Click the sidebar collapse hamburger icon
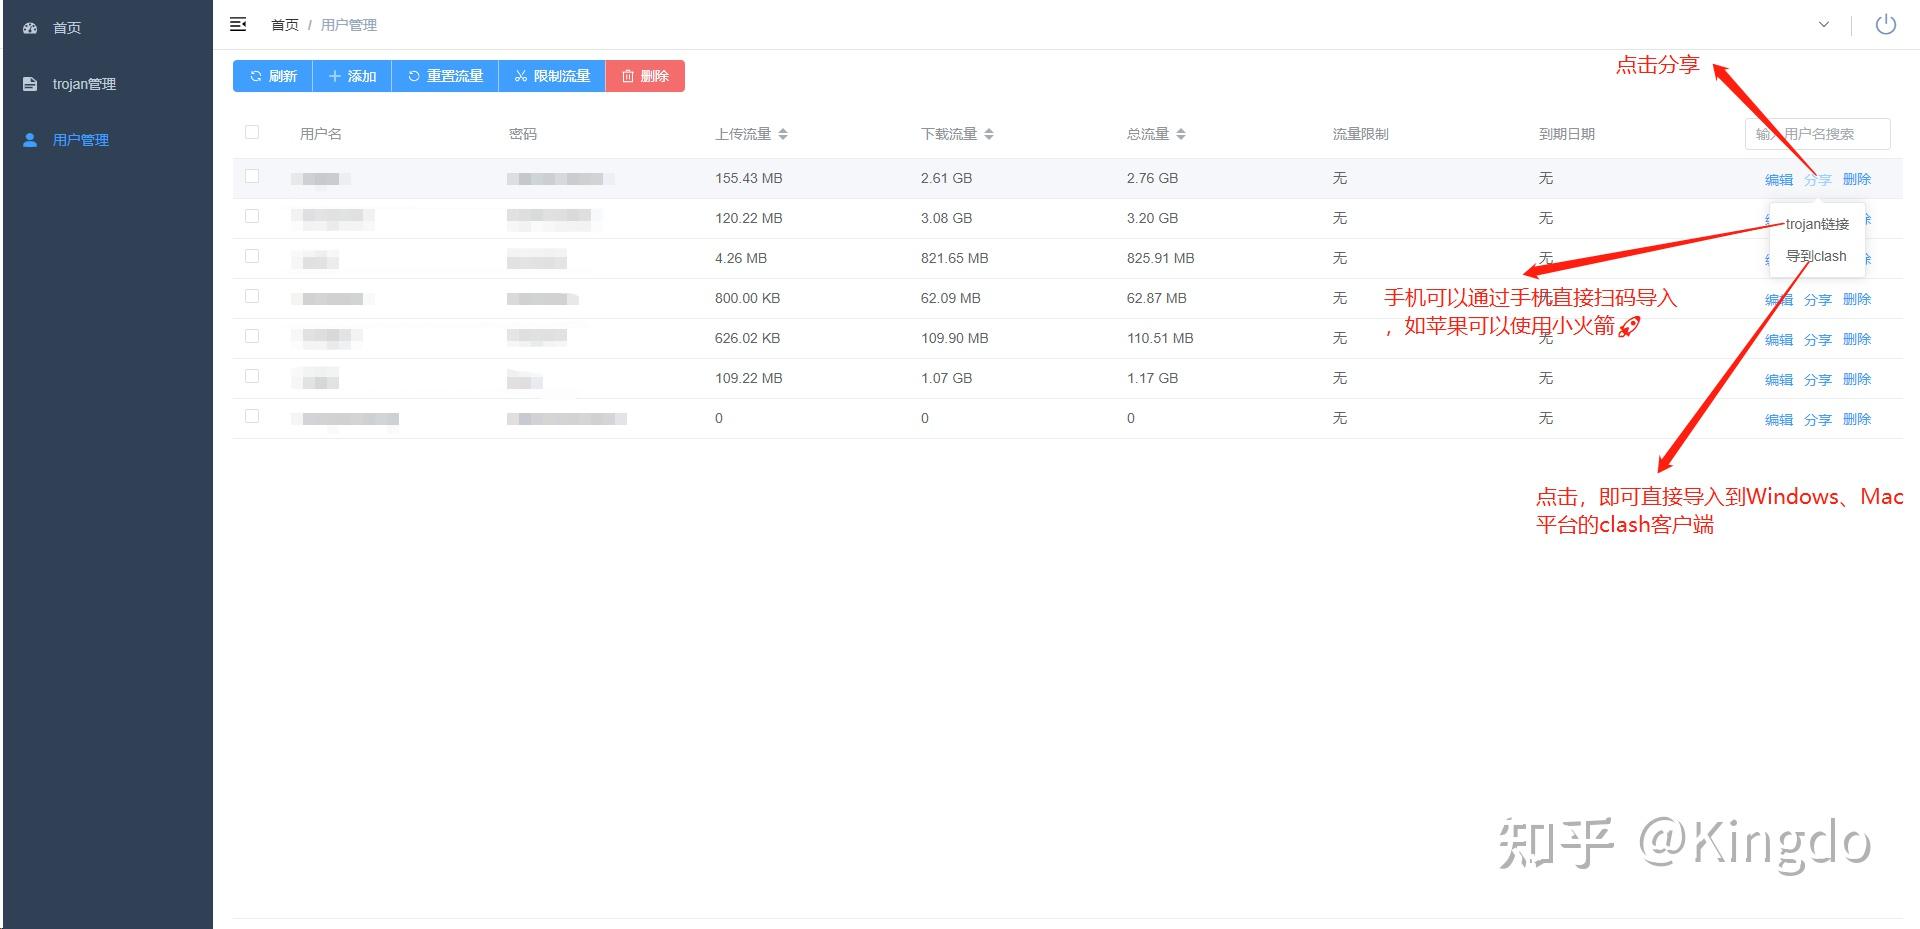Viewport: 1920px width, 929px height. point(238,24)
